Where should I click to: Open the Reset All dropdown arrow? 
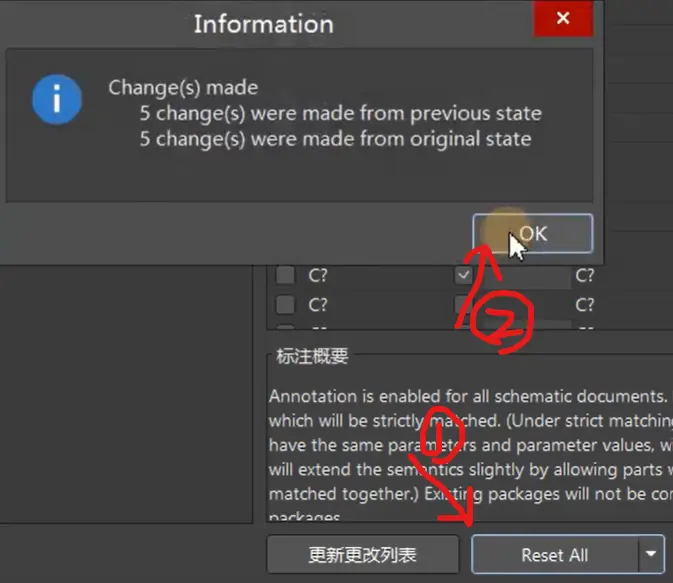[x=652, y=555]
